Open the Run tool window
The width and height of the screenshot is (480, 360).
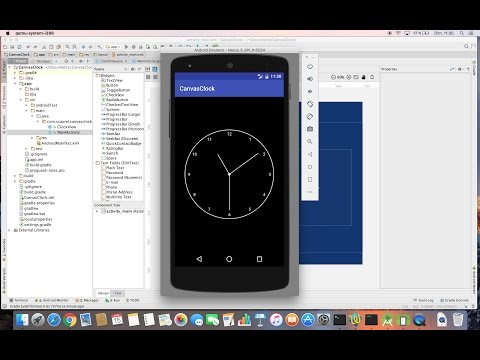[113, 300]
